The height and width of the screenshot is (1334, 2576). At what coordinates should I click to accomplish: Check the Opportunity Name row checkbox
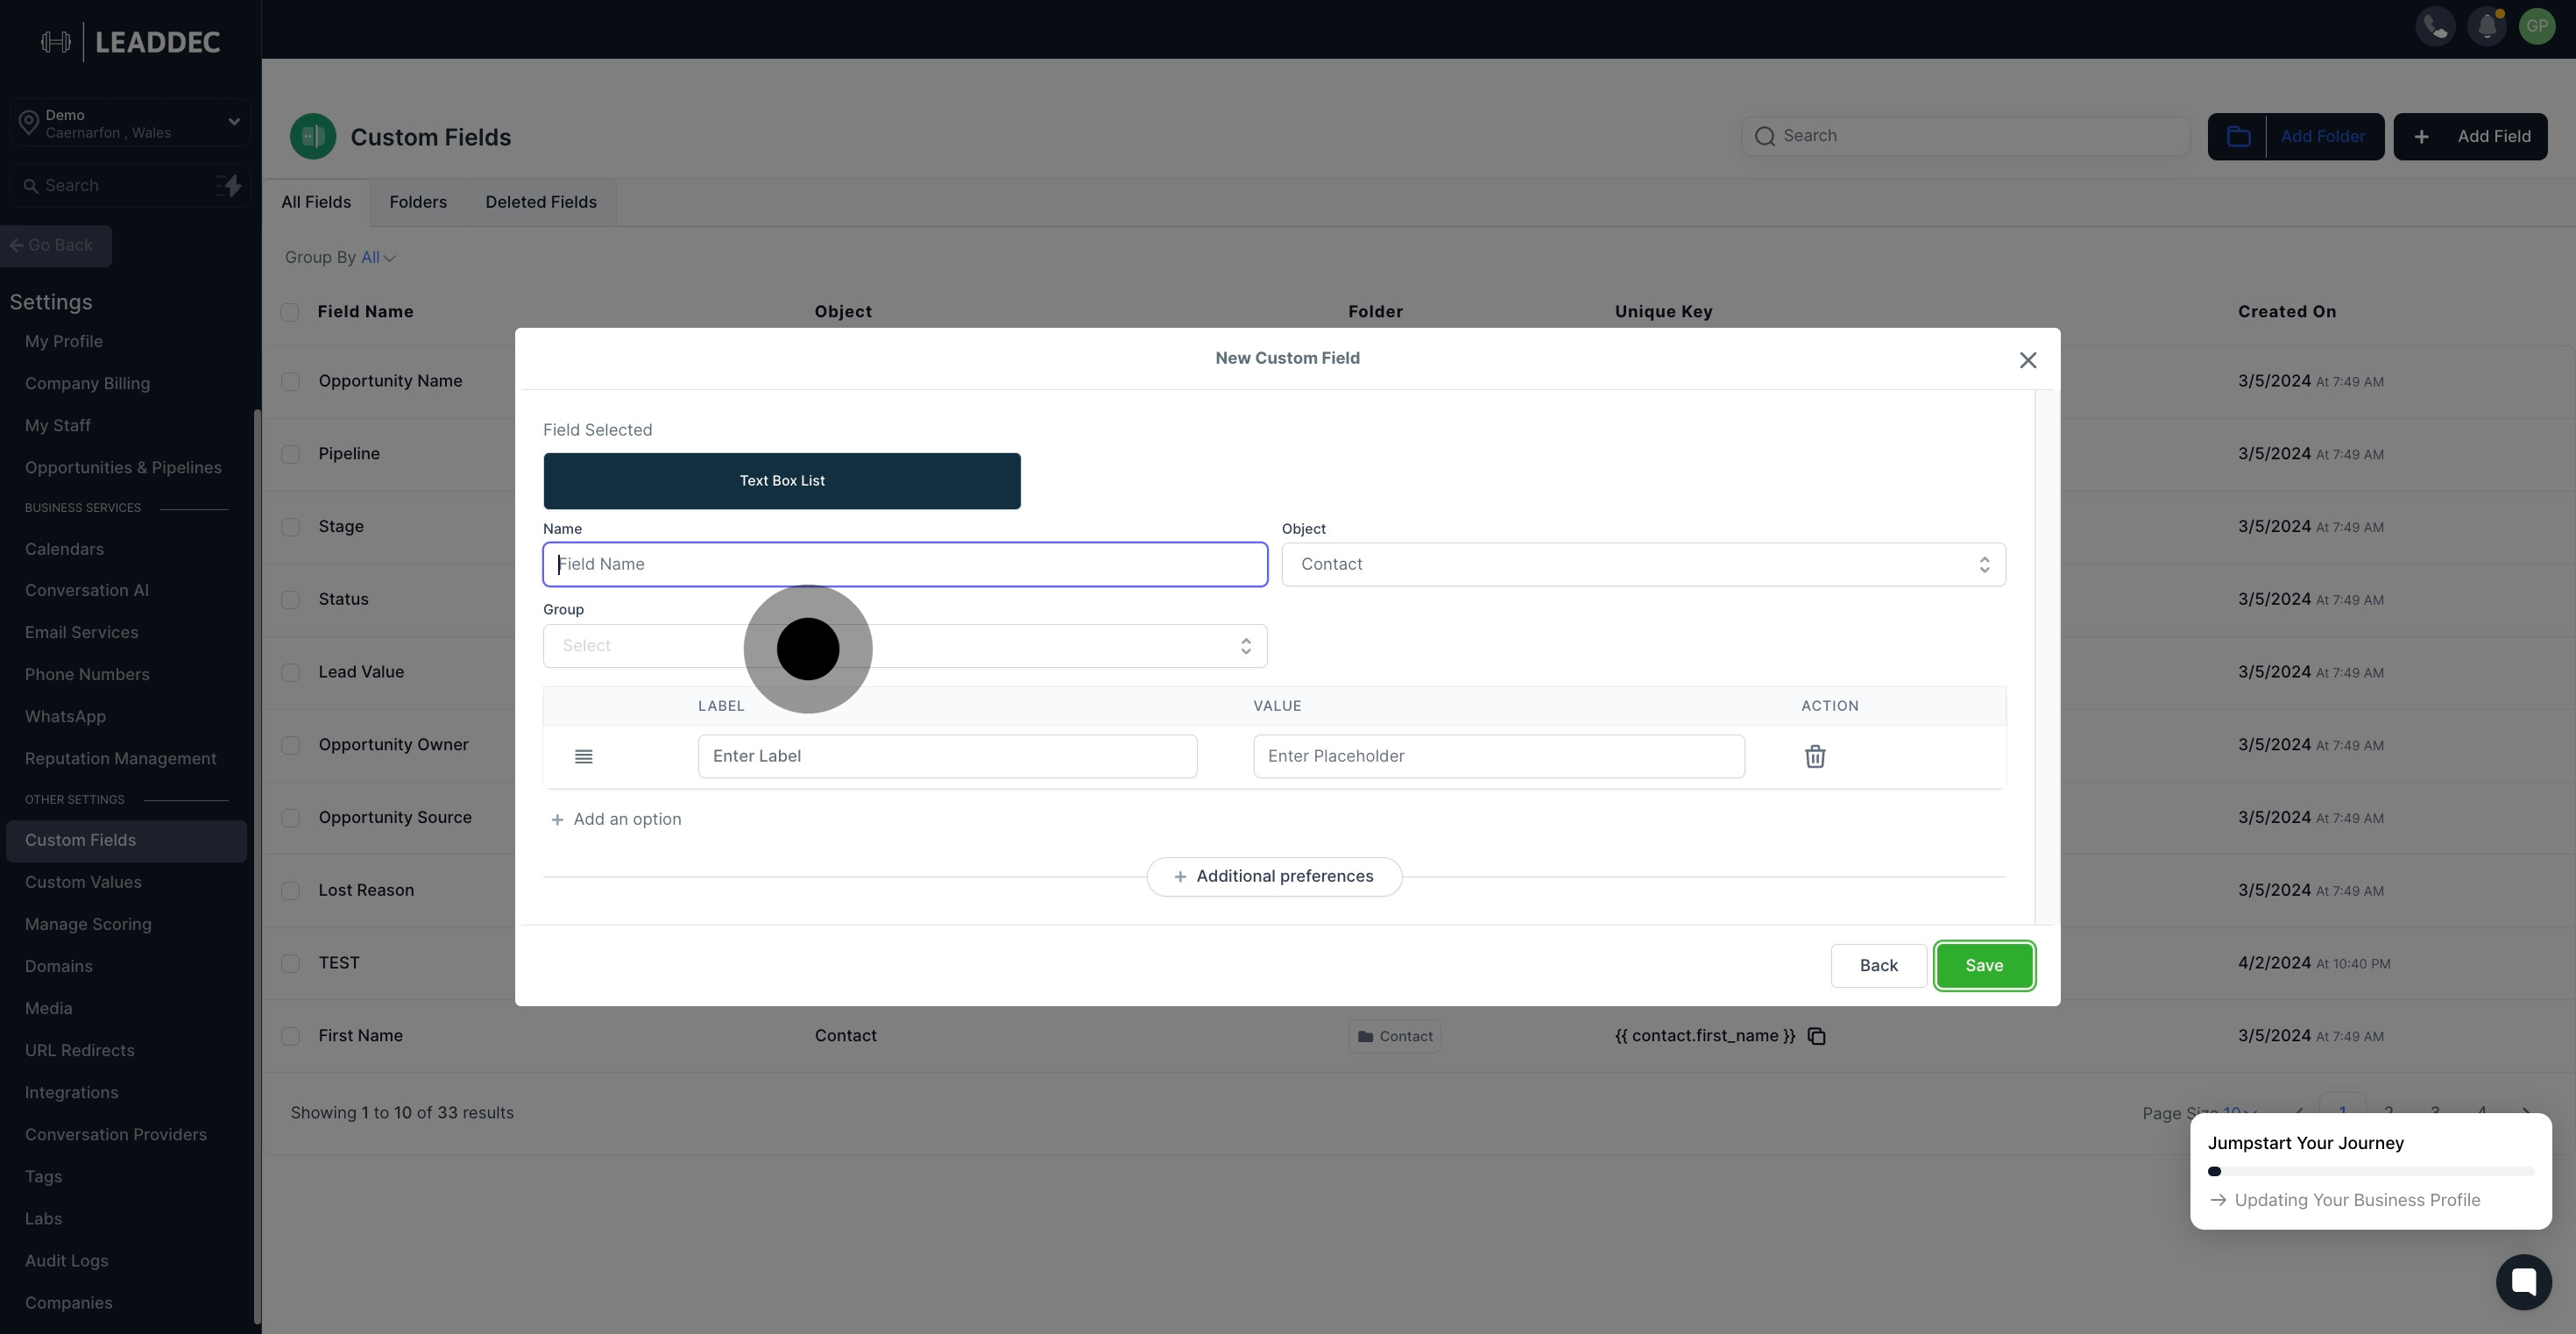(290, 382)
